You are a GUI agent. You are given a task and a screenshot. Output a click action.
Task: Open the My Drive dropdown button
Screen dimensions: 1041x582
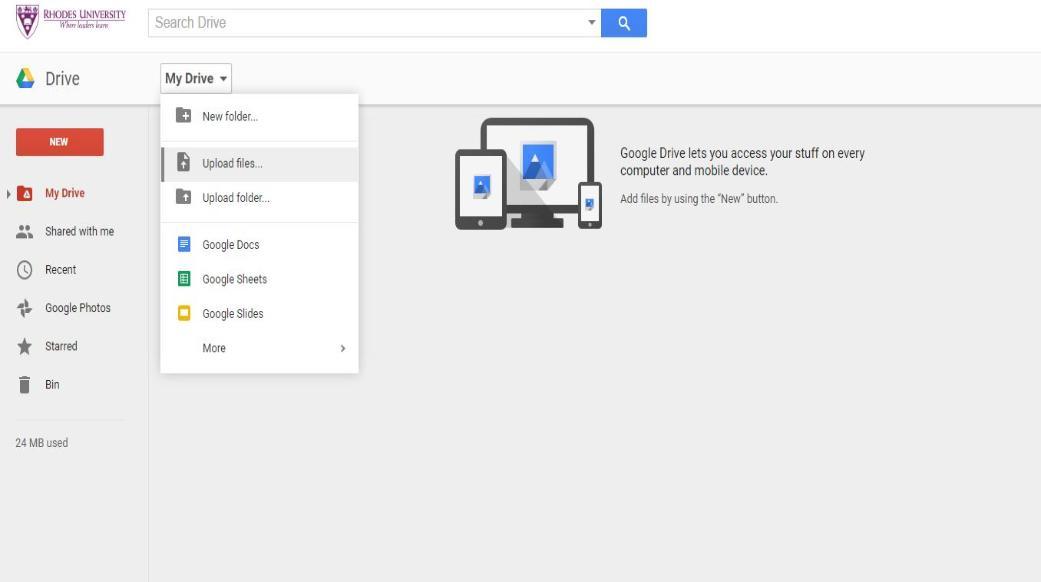coord(196,78)
